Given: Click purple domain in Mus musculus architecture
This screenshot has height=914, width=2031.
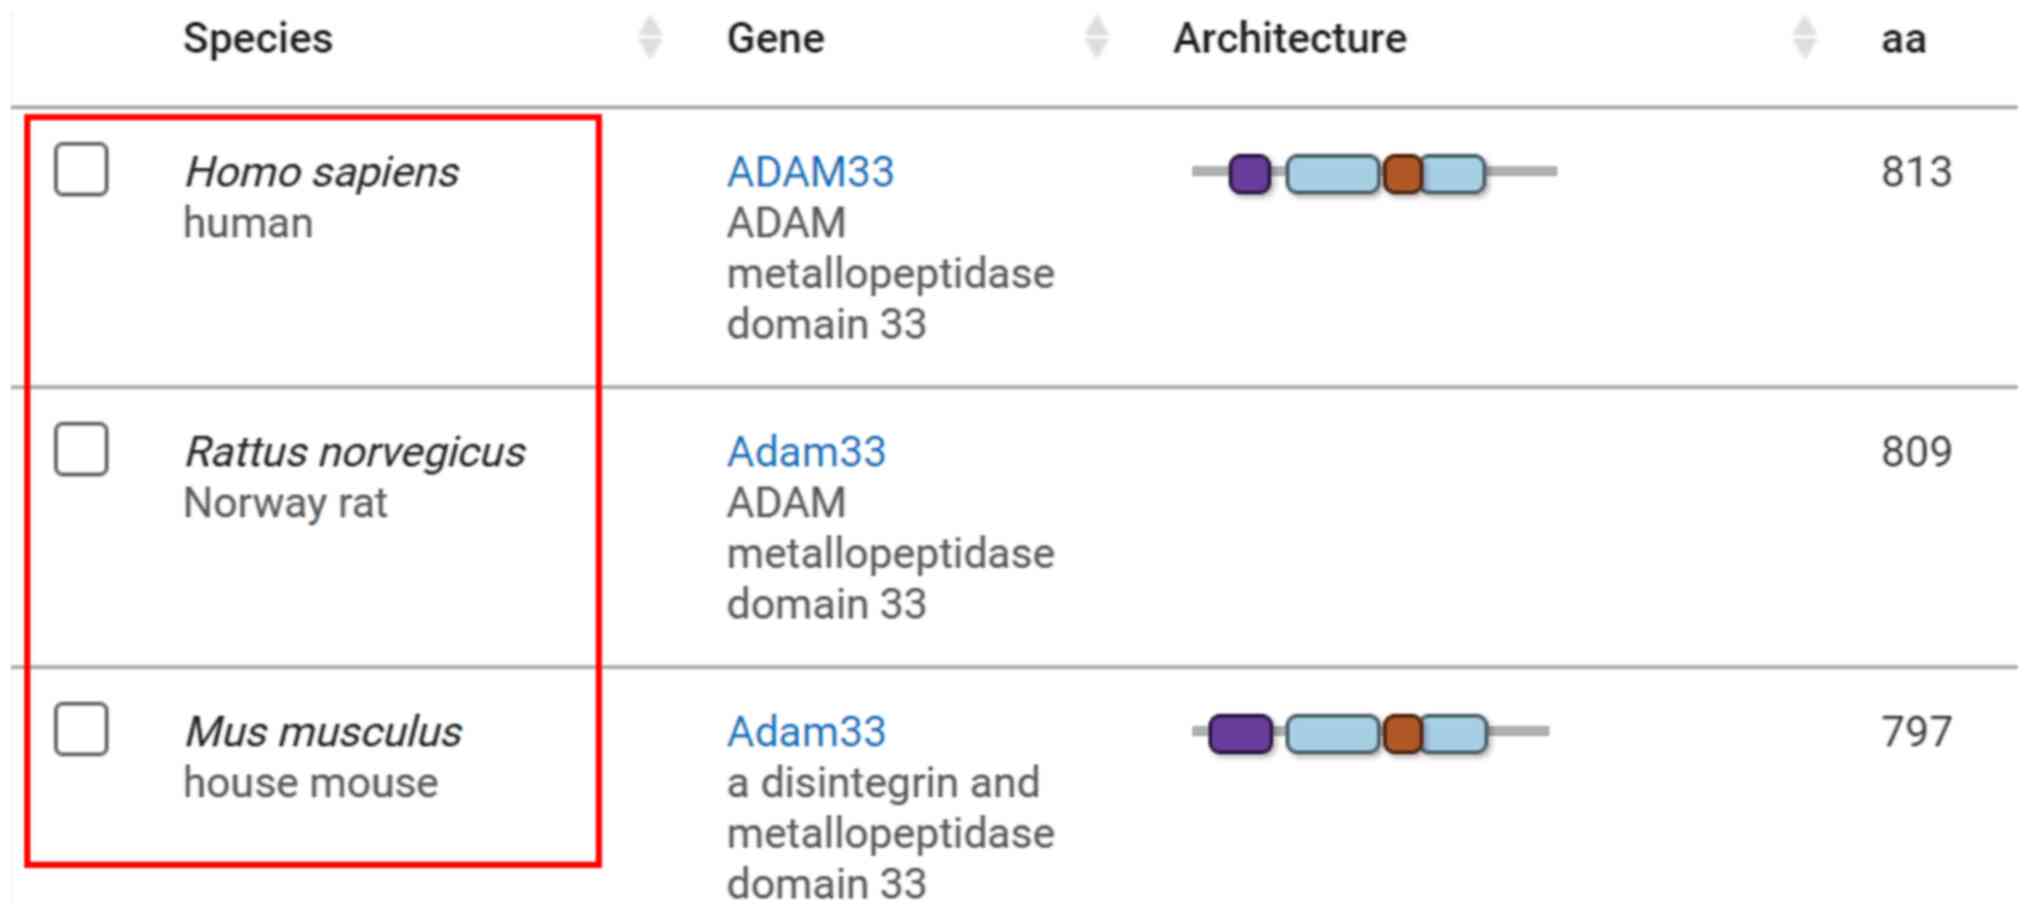Looking at the screenshot, I should pyautogui.click(x=1240, y=733).
